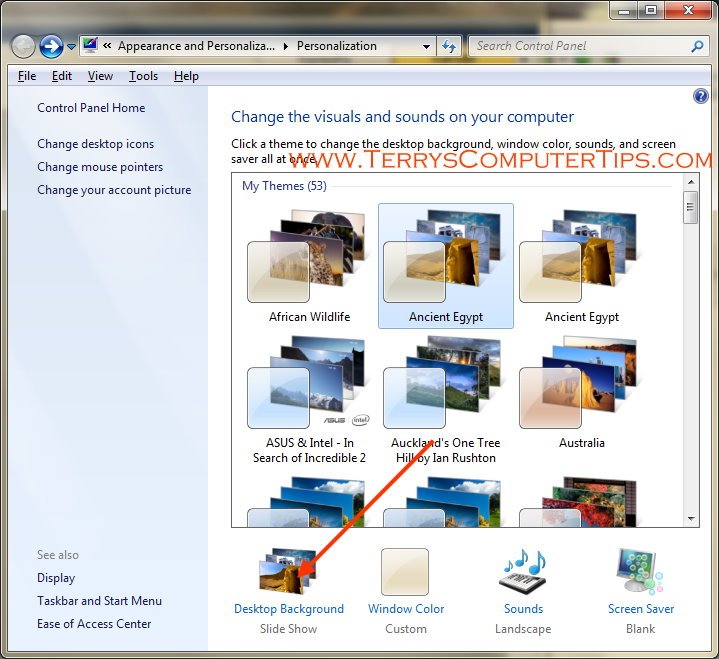Go to Control Panel Home
This screenshot has height=659, width=719.
(91, 108)
